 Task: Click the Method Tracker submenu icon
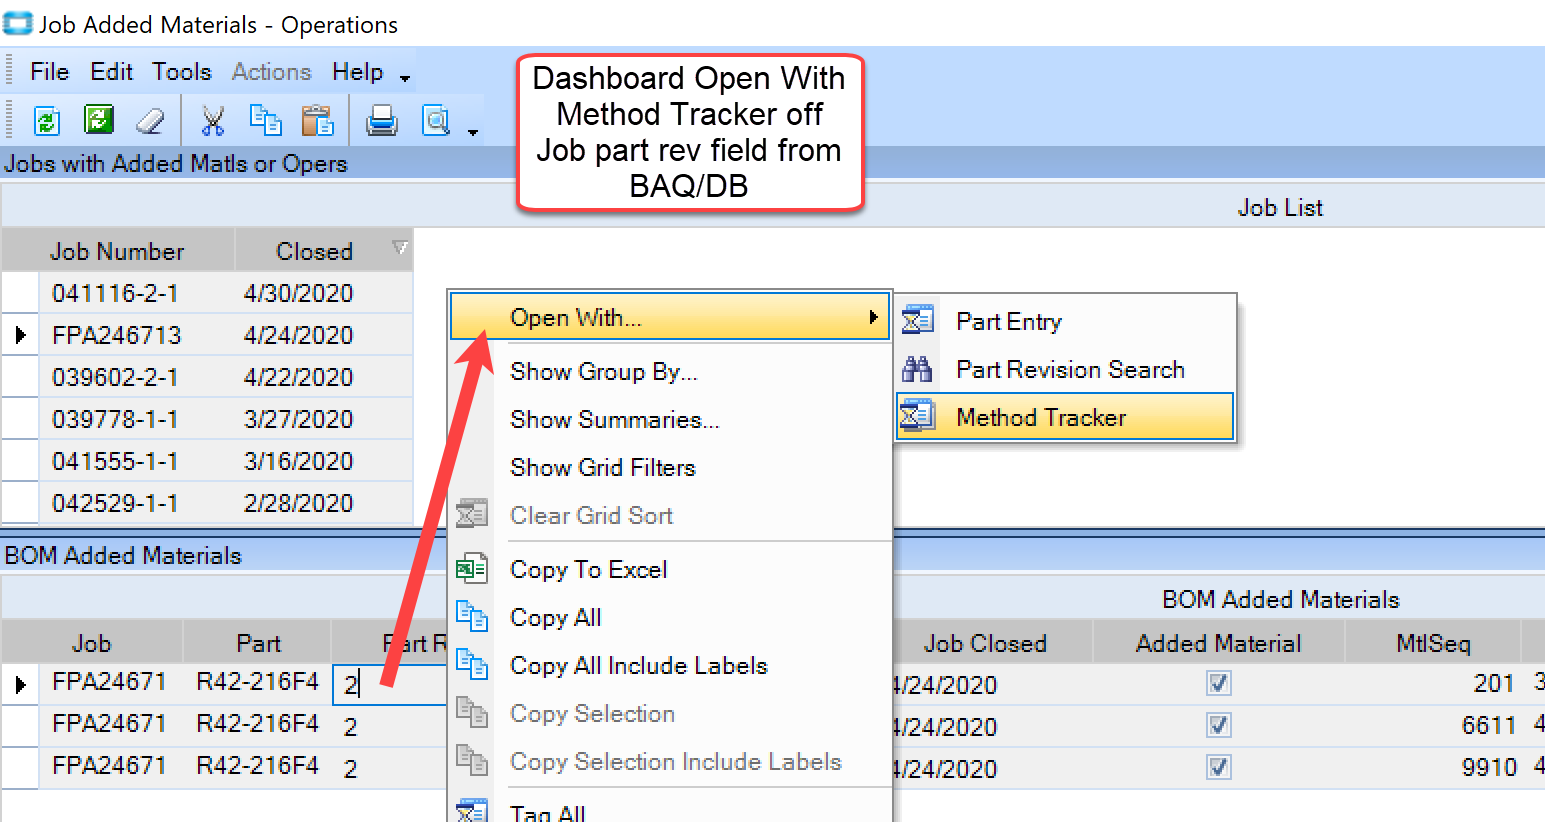[917, 417]
